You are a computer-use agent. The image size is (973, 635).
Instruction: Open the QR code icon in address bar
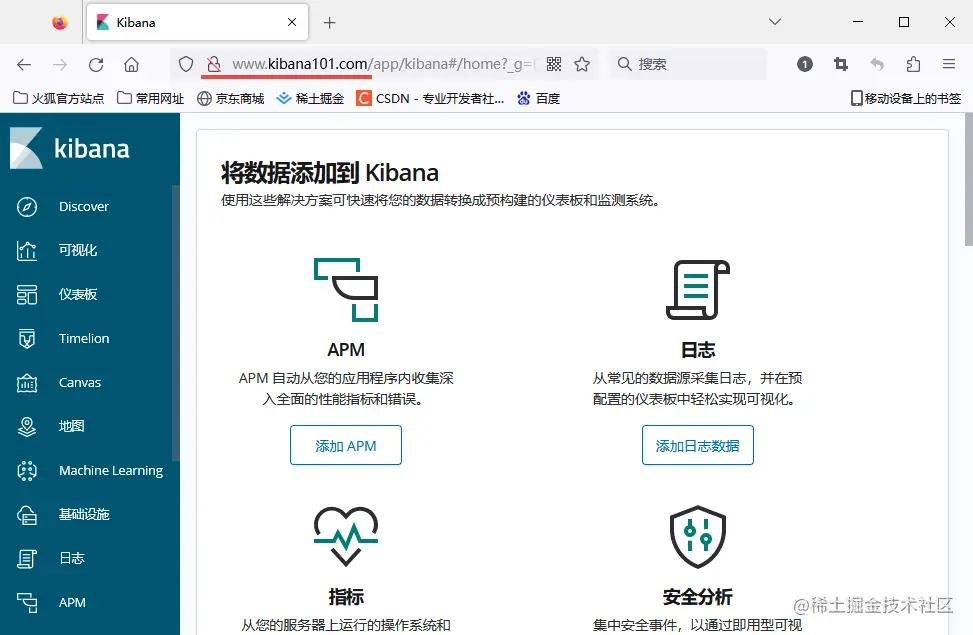pyautogui.click(x=554, y=64)
